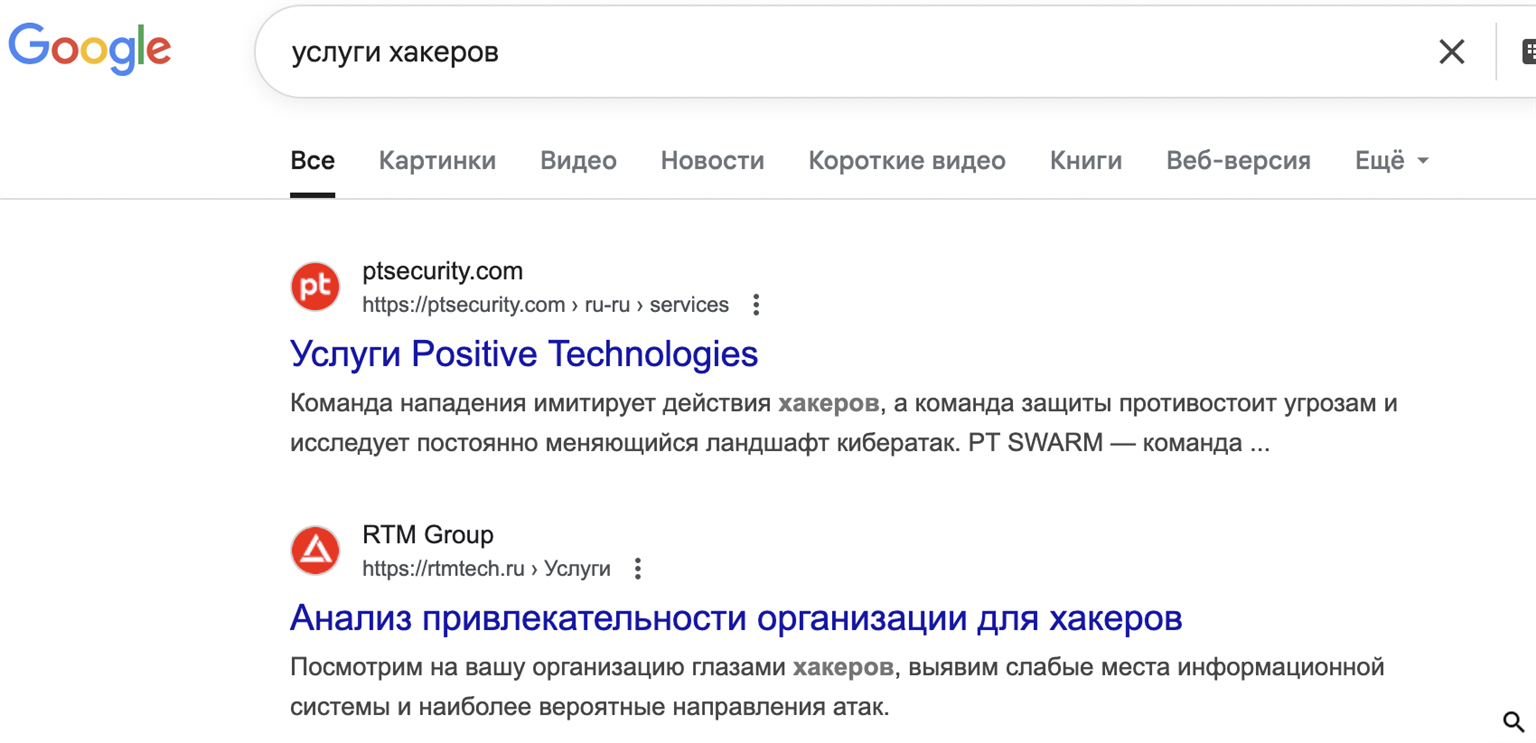Click the snippet beginning 'Посмотрим на вашу организацию'
This screenshot has height=743, width=1536.
837,687
